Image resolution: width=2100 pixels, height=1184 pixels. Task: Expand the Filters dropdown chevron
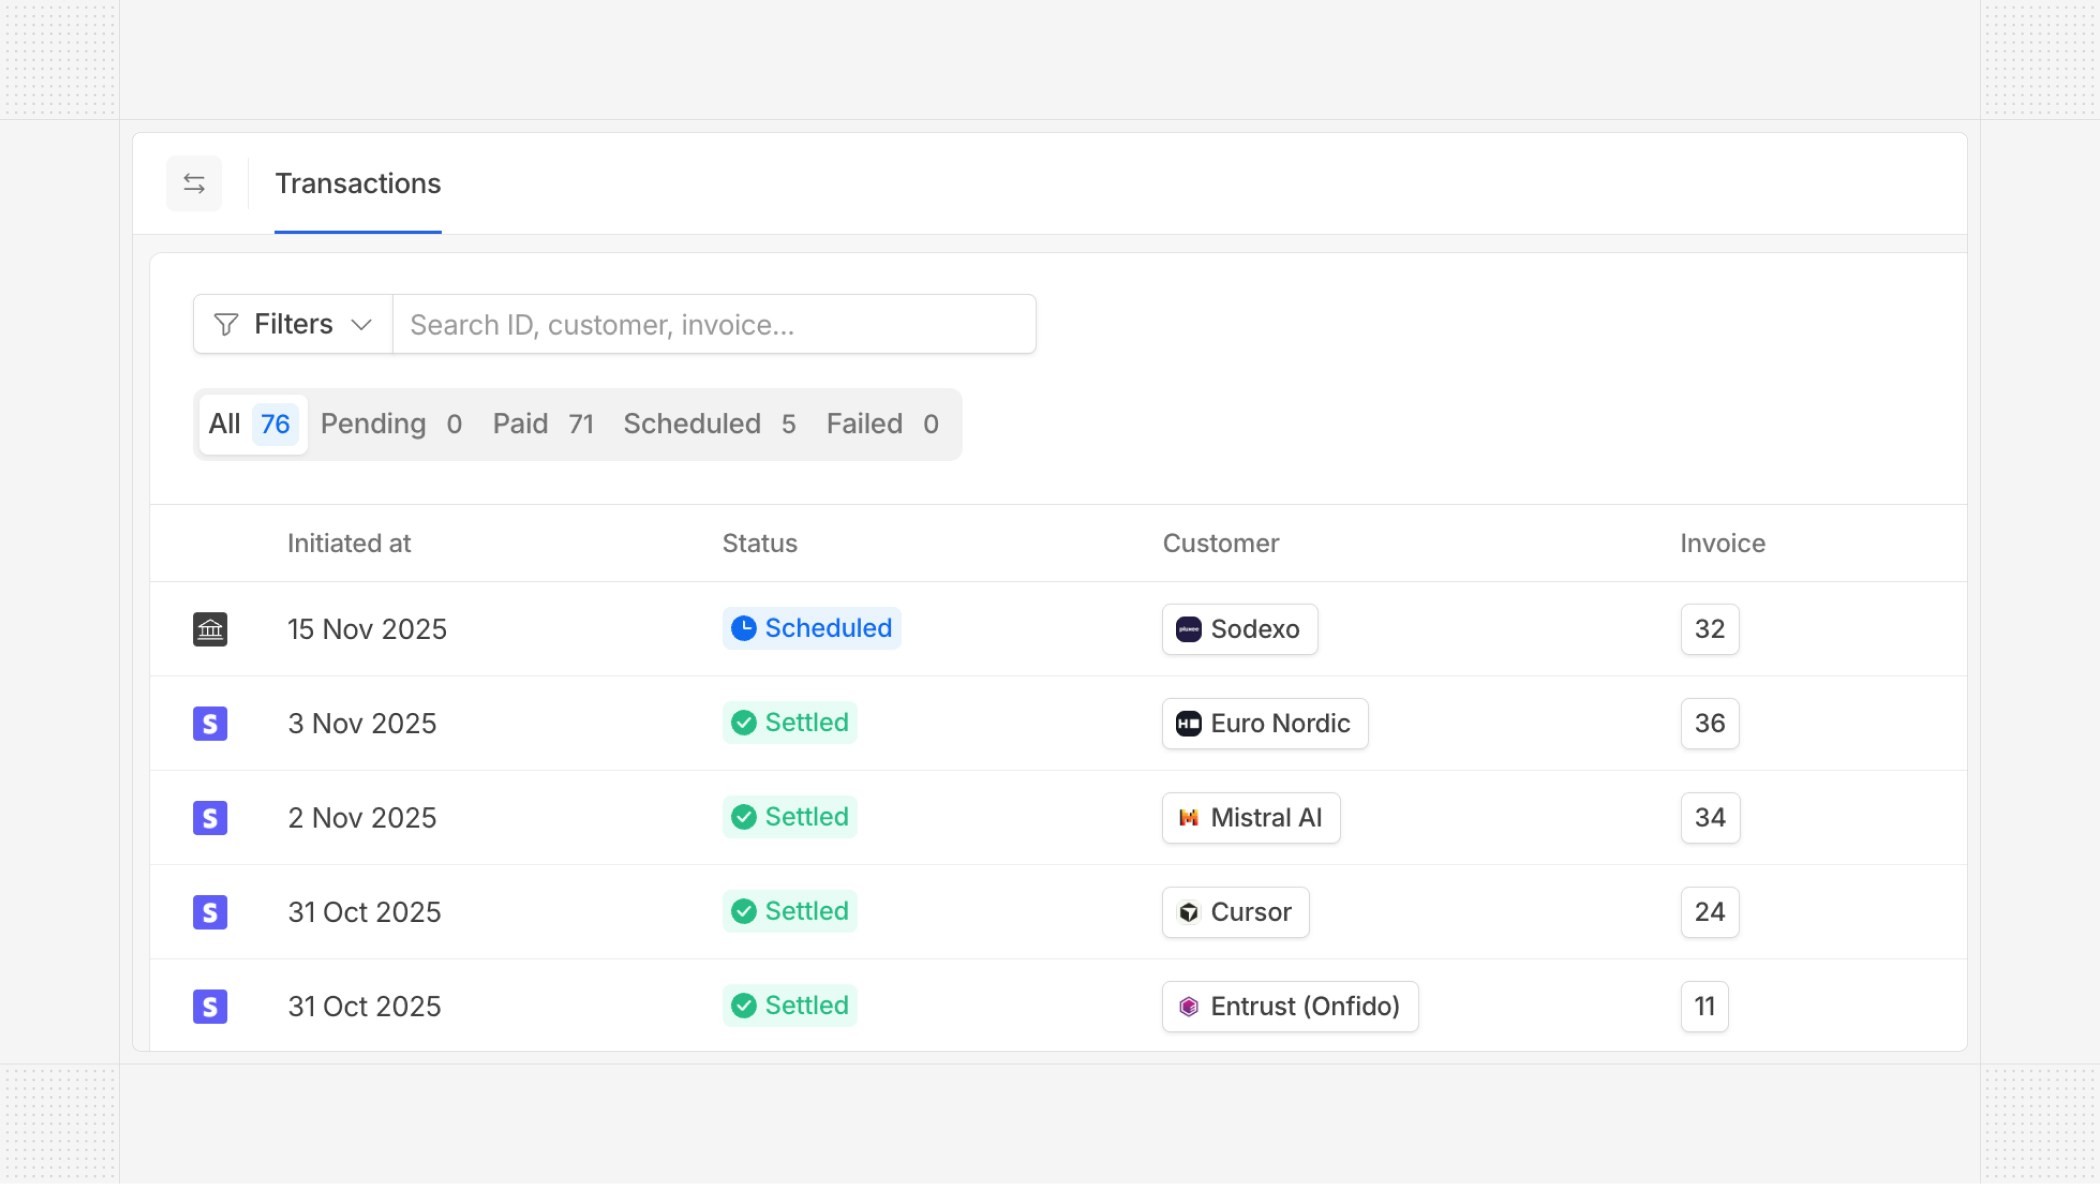(x=361, y=324)
